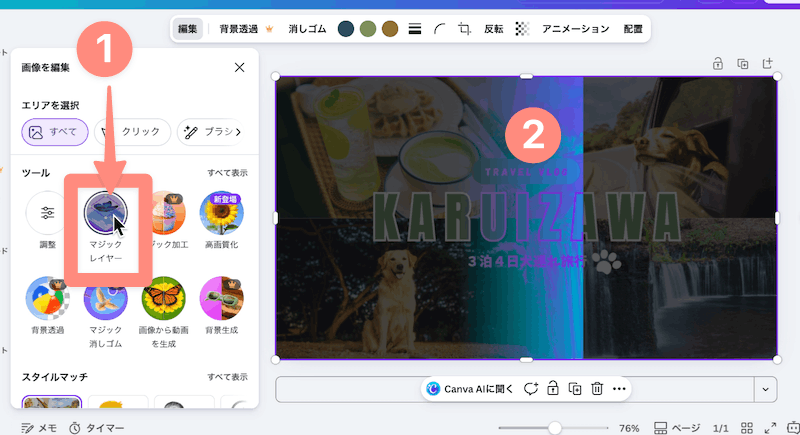Expand the chevron dropdown below the canvas
Image resolution: width=800 pixels, height=435 pixels.
tap(765, 390)
